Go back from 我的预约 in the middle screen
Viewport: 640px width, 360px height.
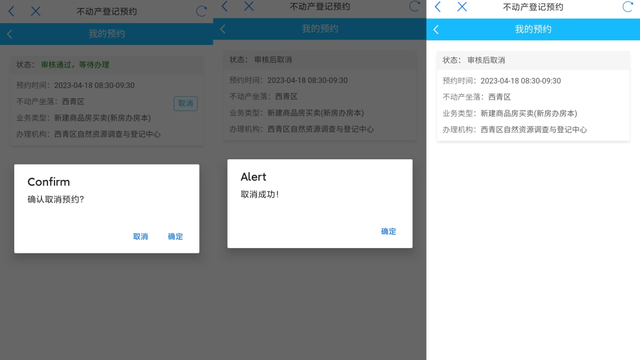click(x=223, y=29)
